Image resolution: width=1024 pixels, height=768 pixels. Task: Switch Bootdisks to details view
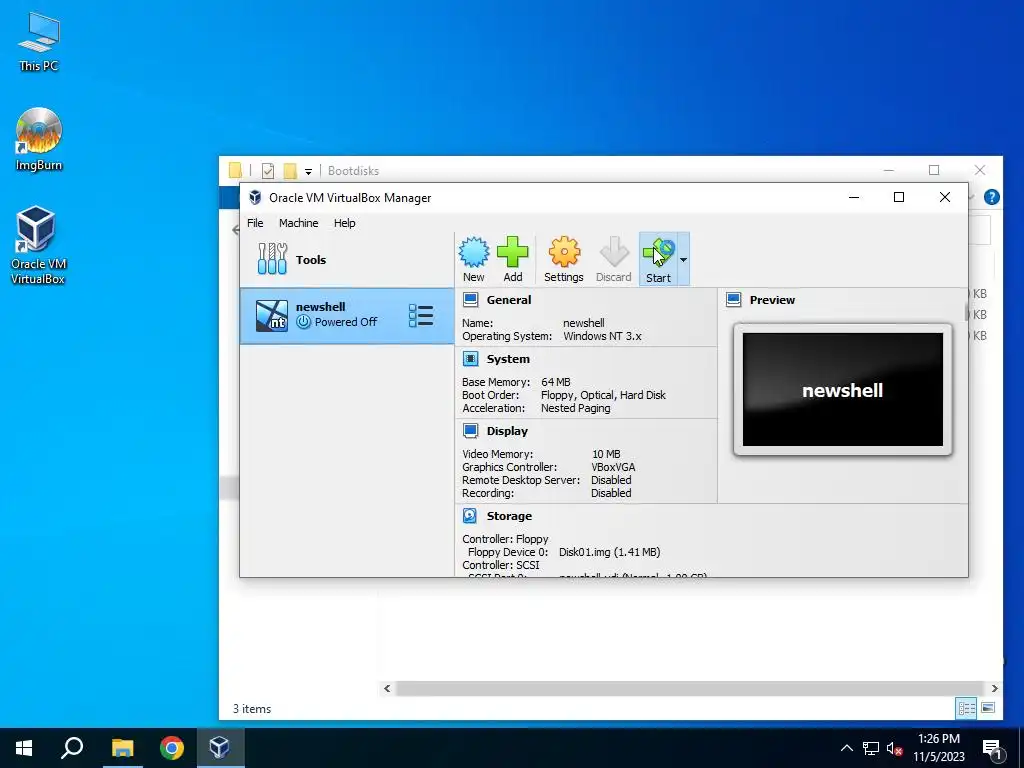[967, 708]
